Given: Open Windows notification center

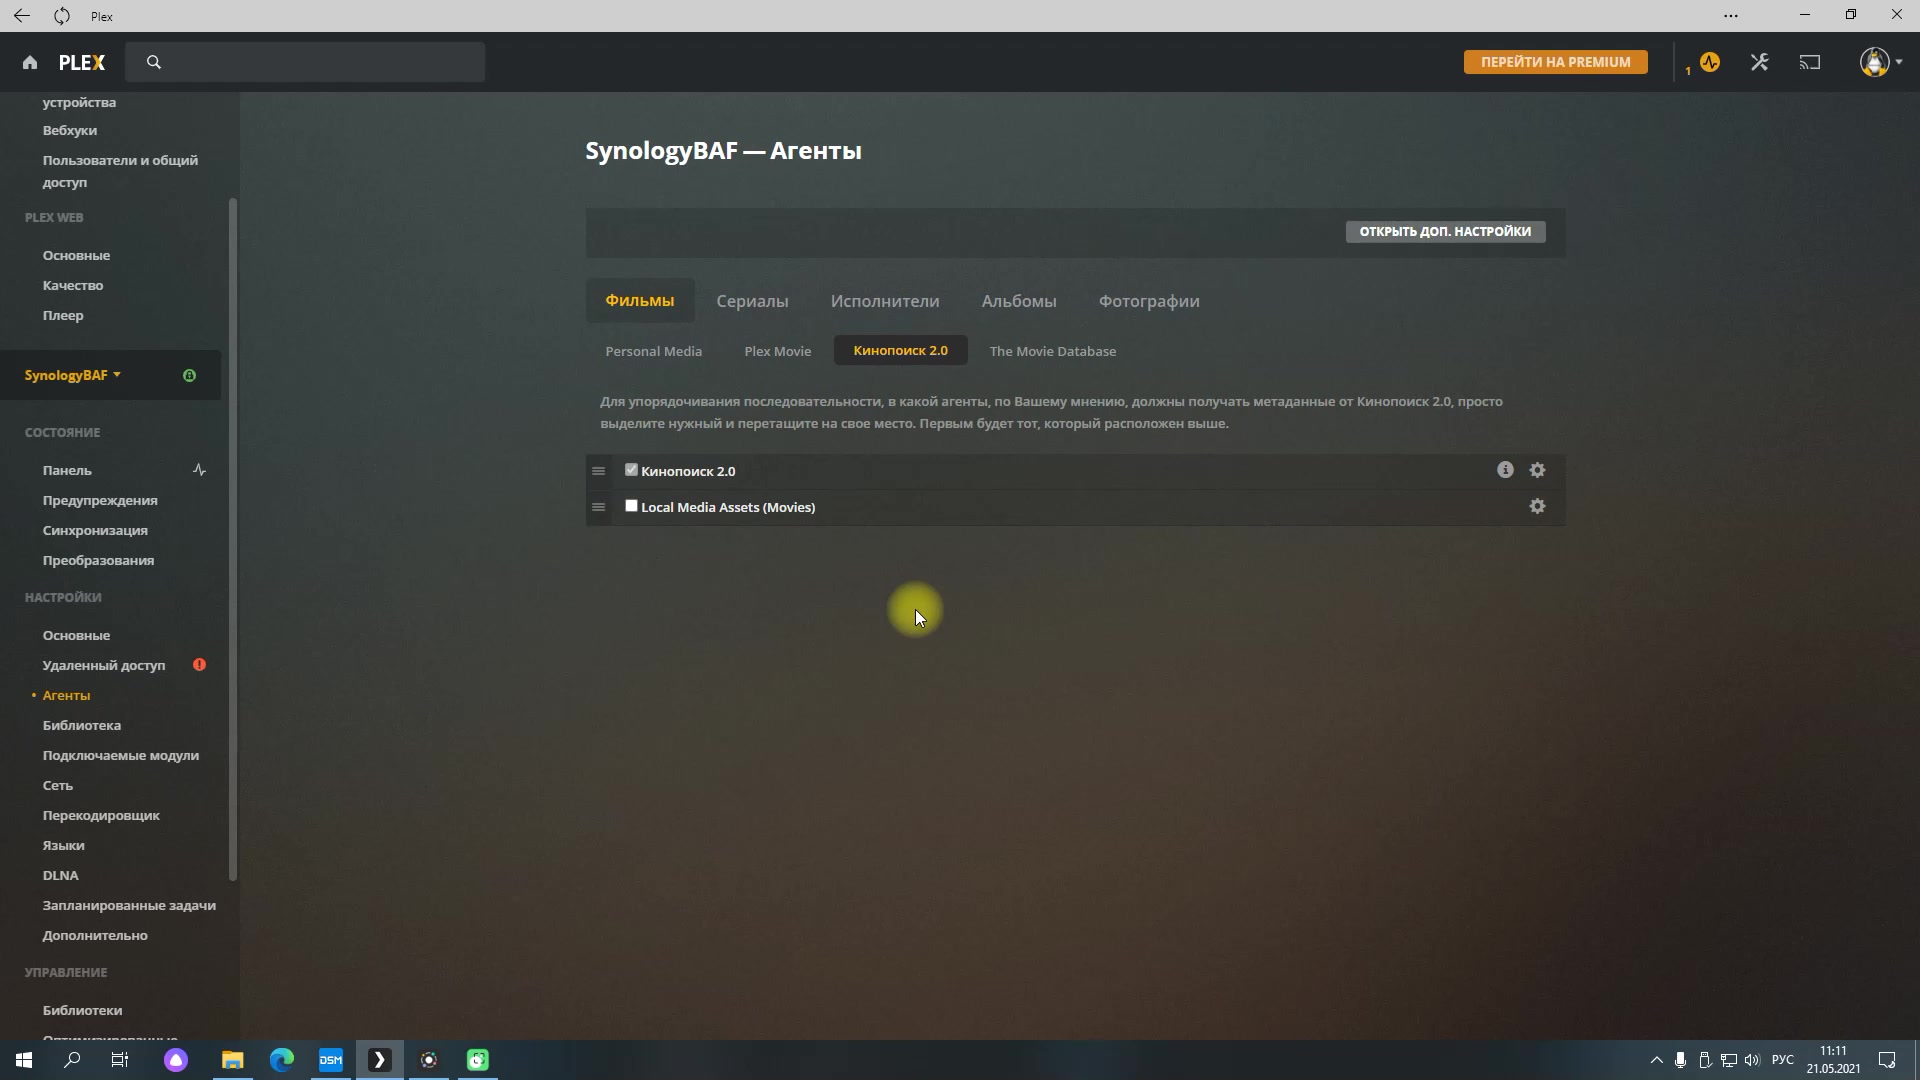Looking at the screenshot, I should pyautogui.click(x=1888, y=1060).
